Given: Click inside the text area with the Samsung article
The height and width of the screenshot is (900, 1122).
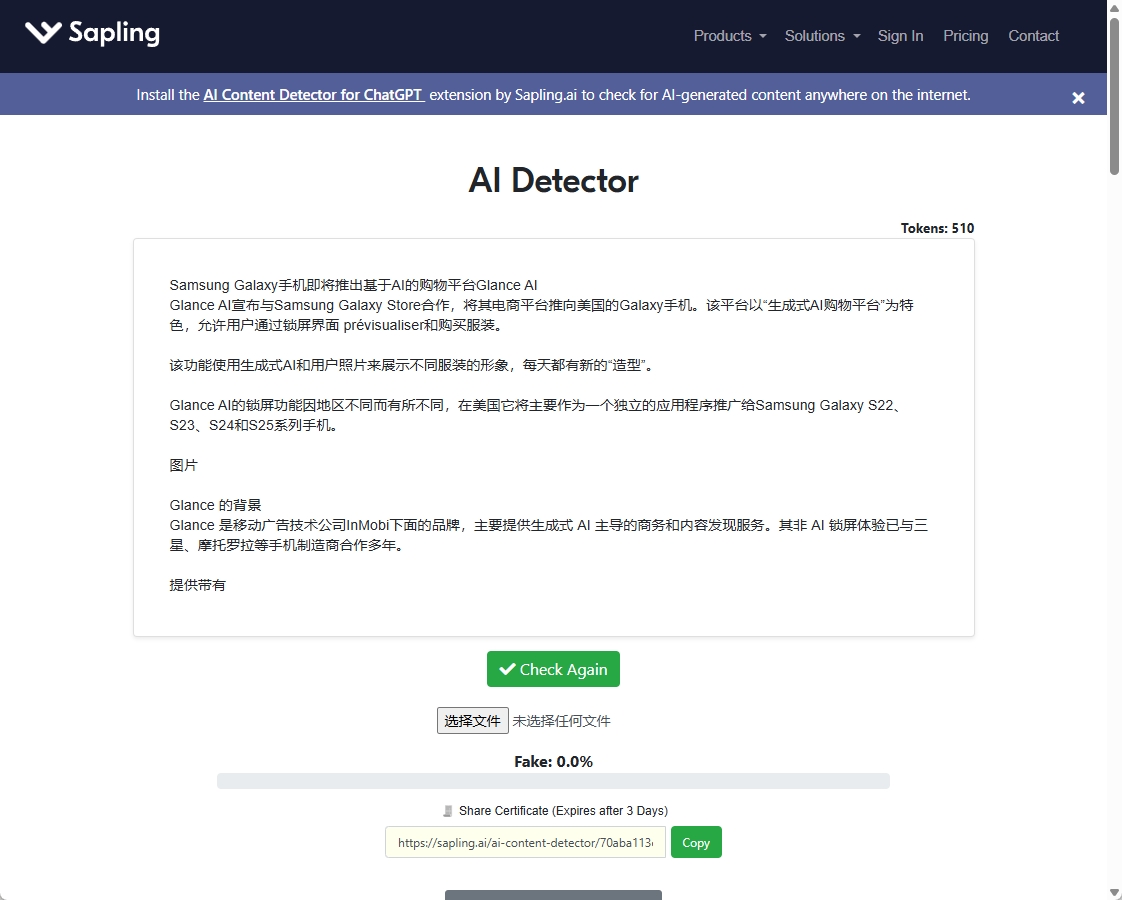Looking at the screenshot, I should click(553, 437).
